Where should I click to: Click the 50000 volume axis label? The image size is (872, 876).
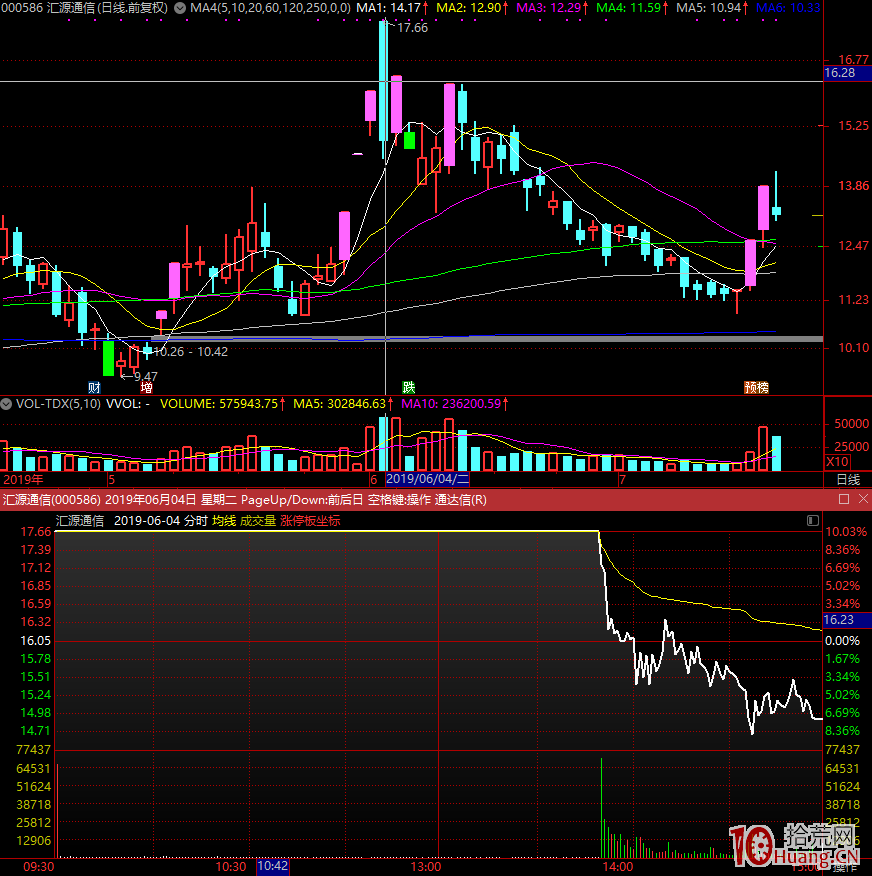(x=851, y=424)
